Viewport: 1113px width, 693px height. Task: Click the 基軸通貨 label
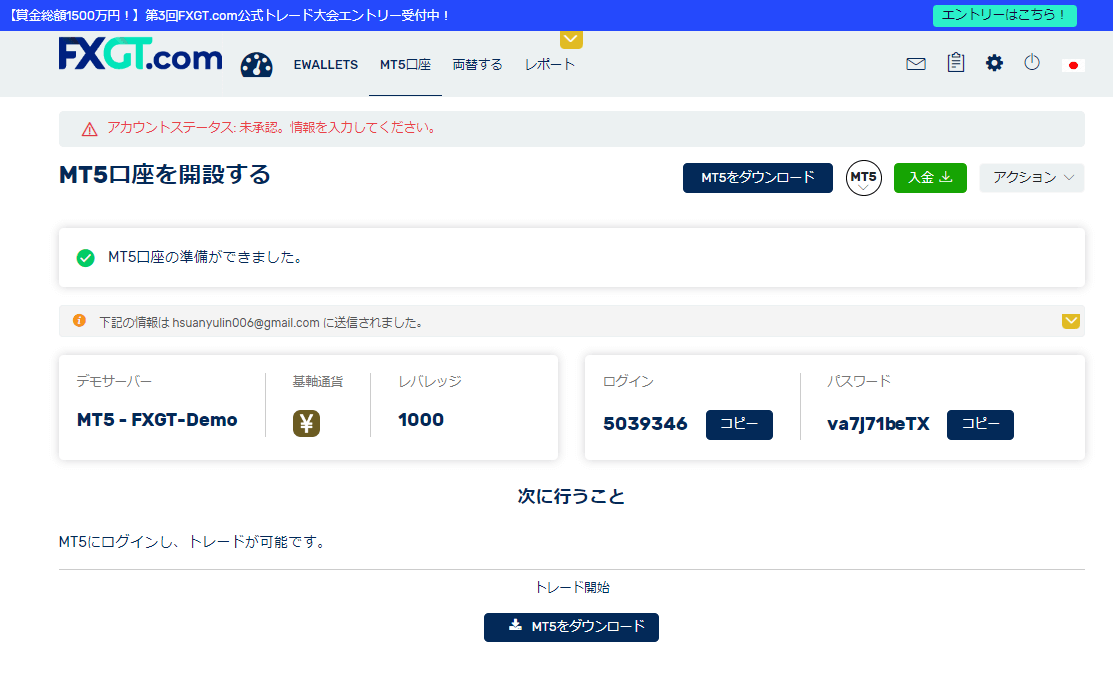click(317, 381)
